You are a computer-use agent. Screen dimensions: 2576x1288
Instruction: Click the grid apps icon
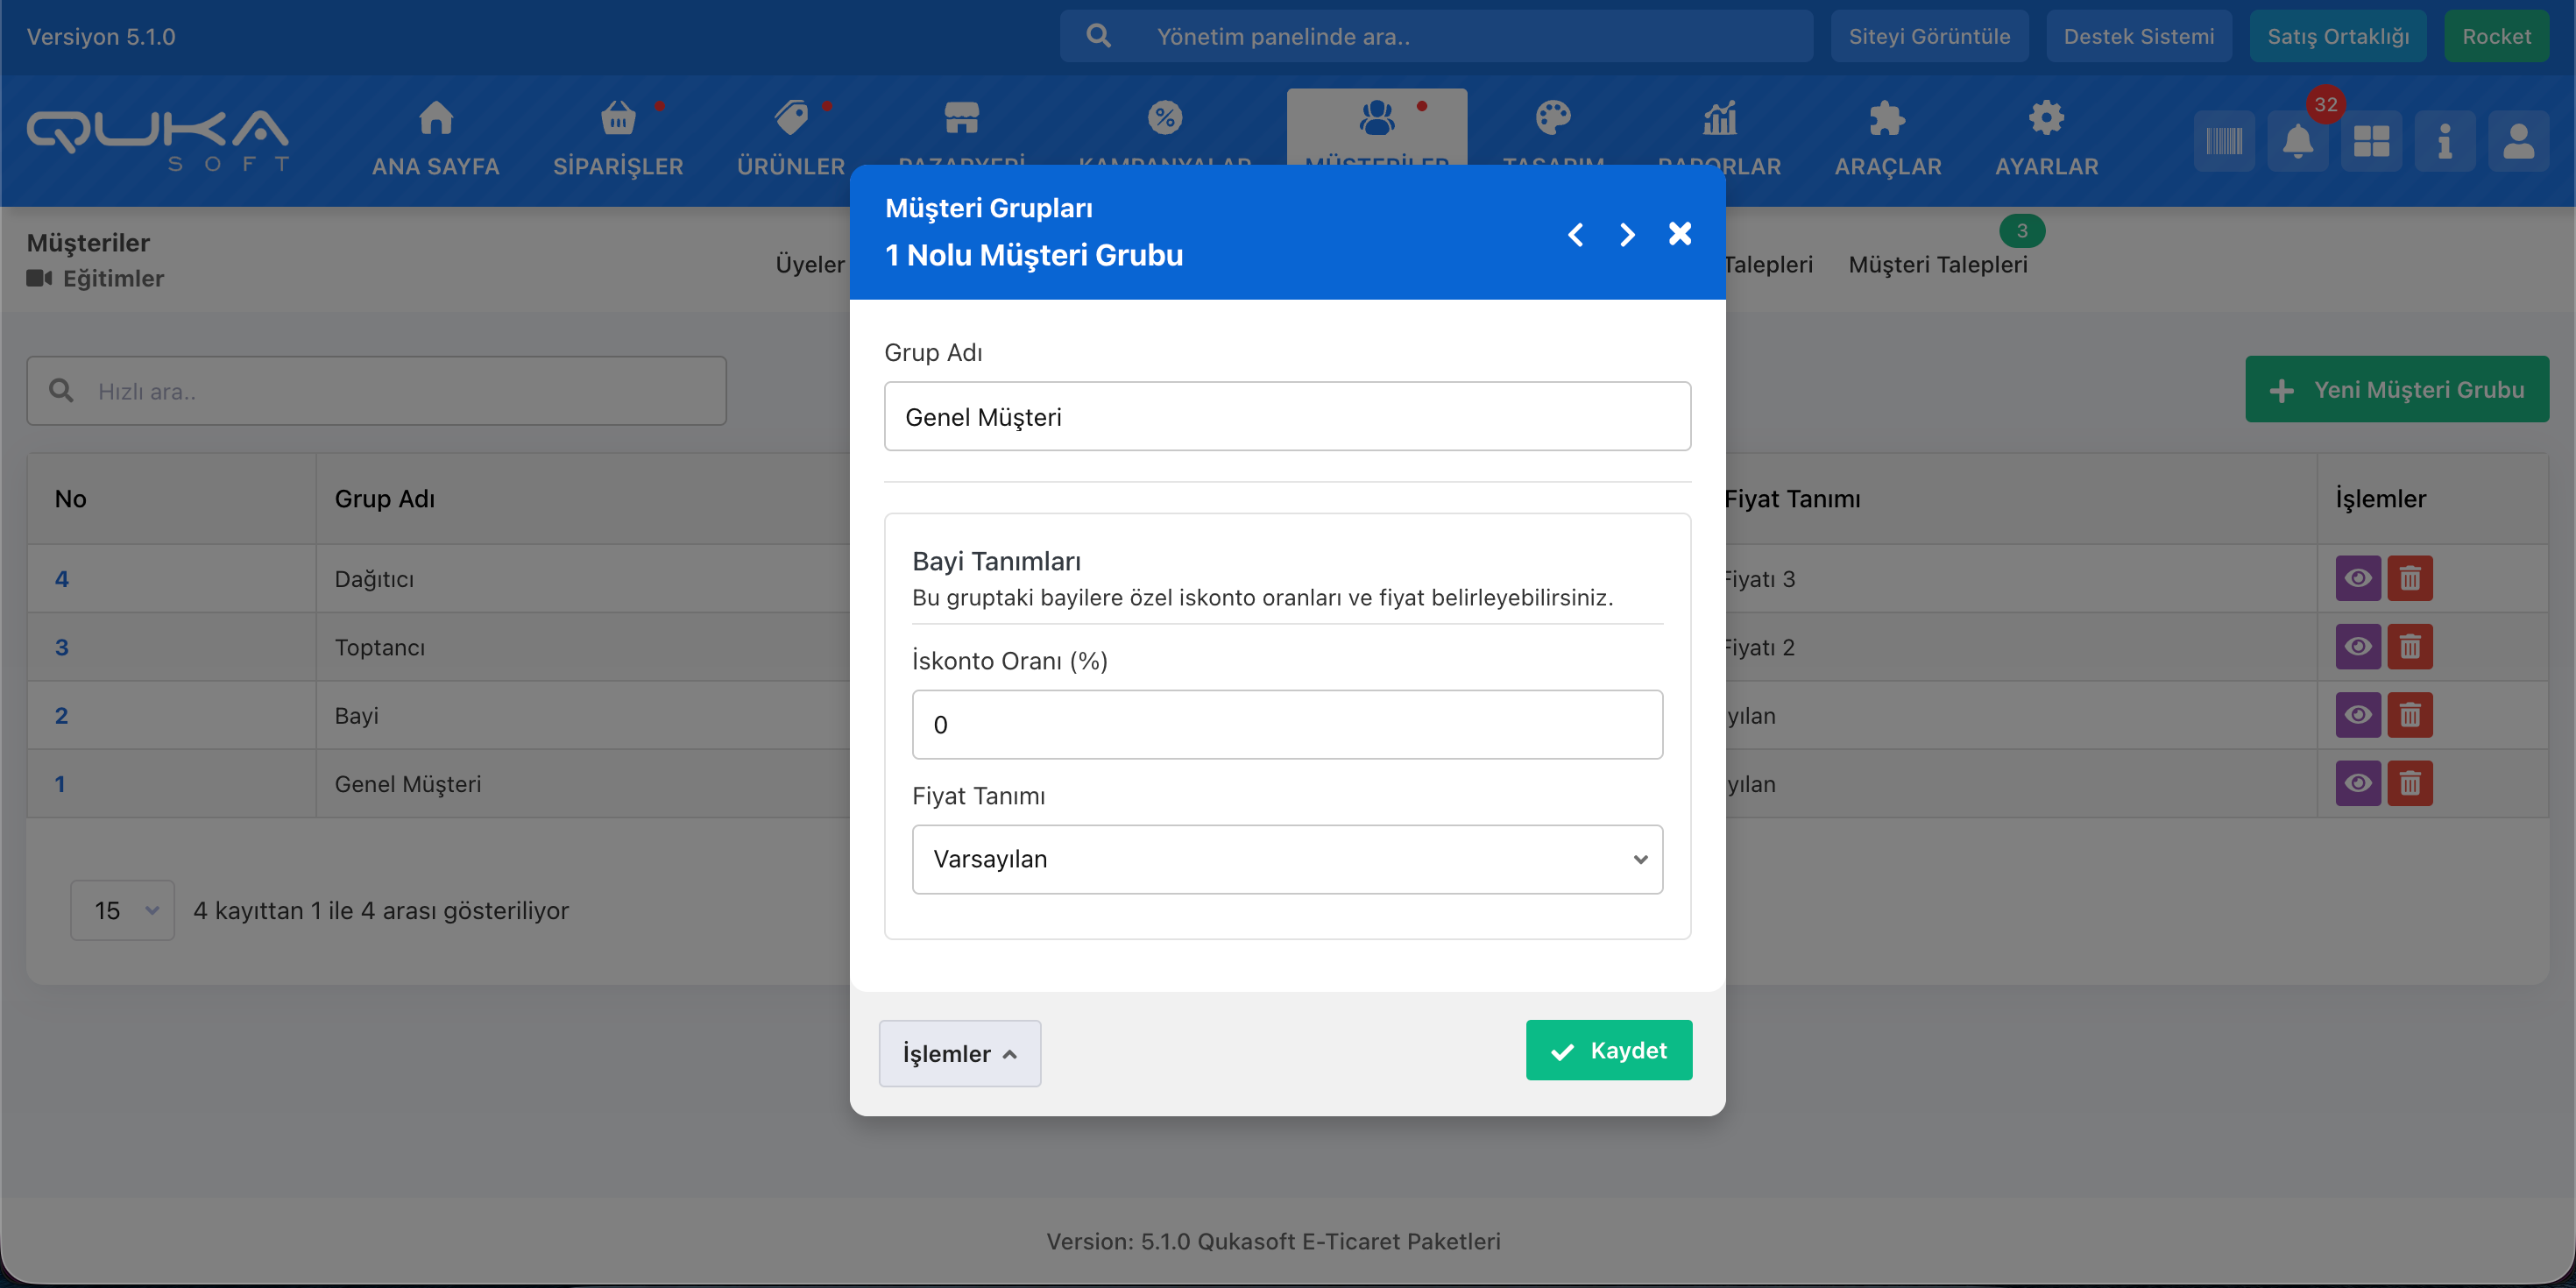click(2371, 141)
